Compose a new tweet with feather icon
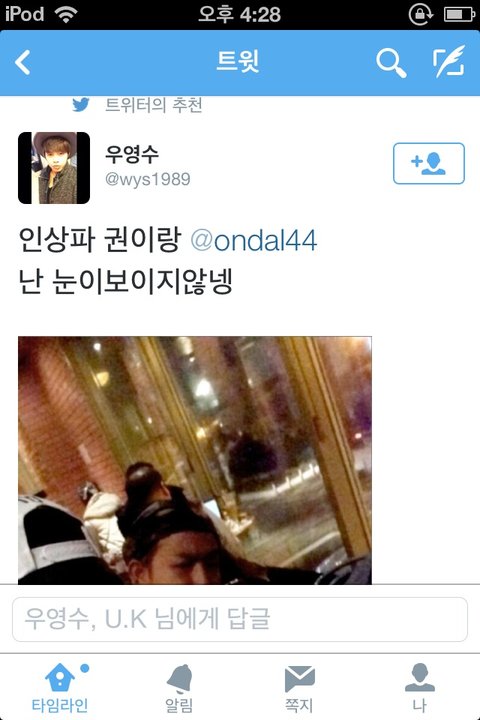Screen dimensions: 480x720 click(x=449, y=62)
